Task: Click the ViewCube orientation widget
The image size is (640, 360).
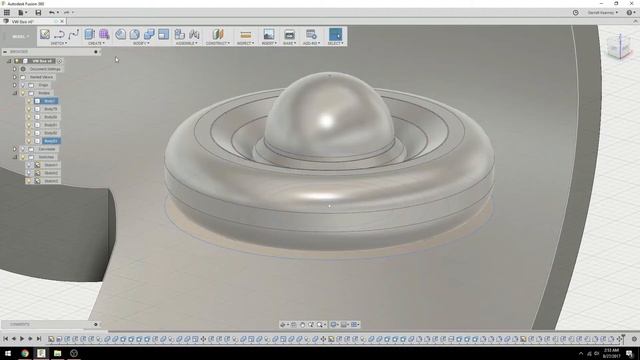Action: pos(619,46)
